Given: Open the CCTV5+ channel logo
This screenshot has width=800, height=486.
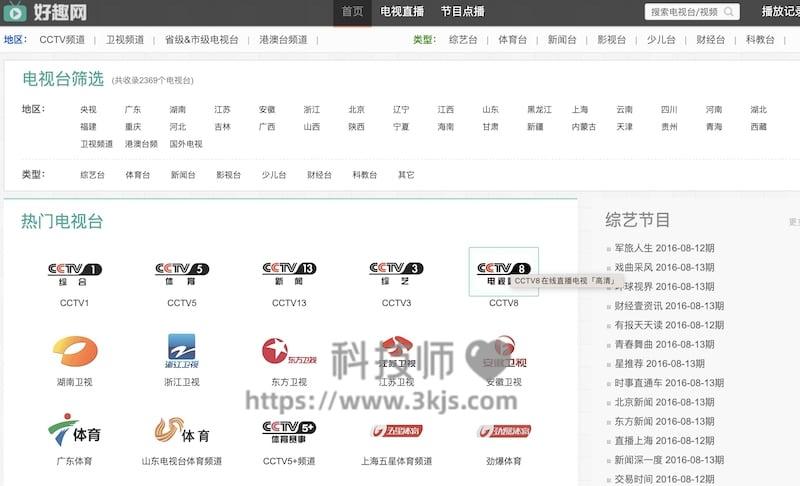Looking at the screenshot, I should click(289, 431).
